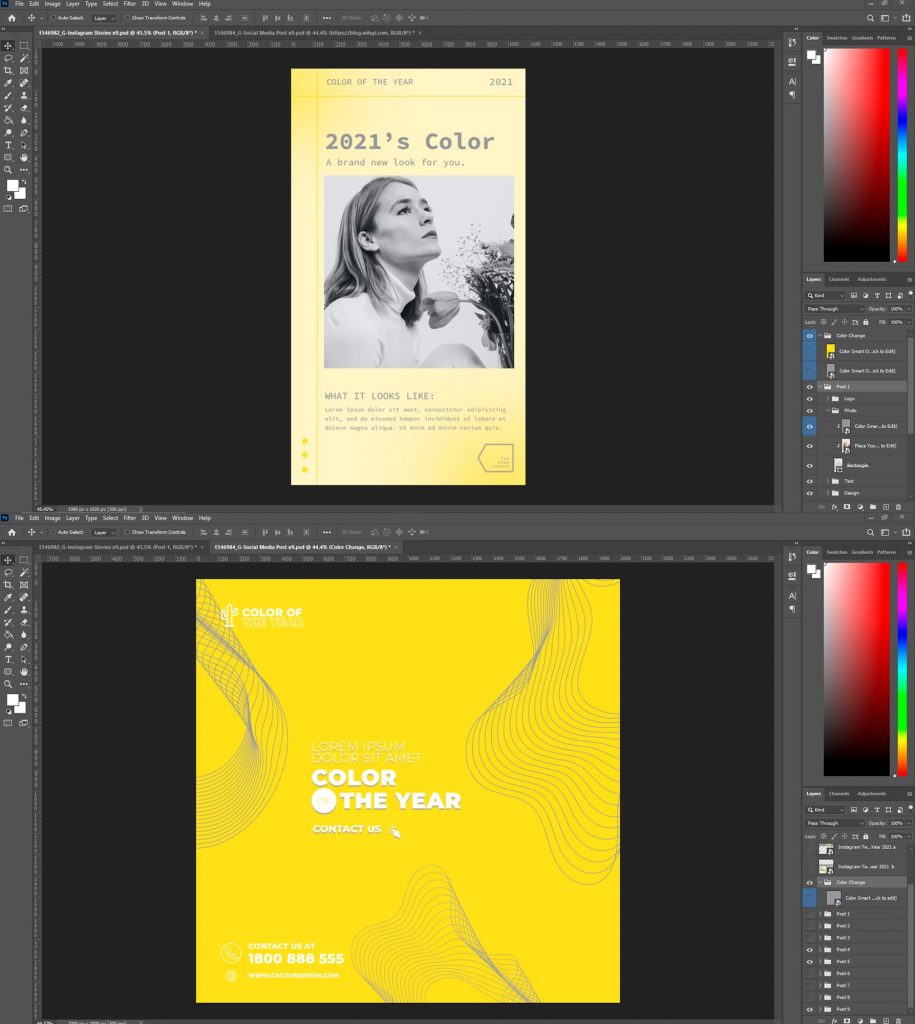The height and width of the screenshot is (1024, 915).
Task: Hide Color Change group in top Layers panel
Action: tap(810, 336)
